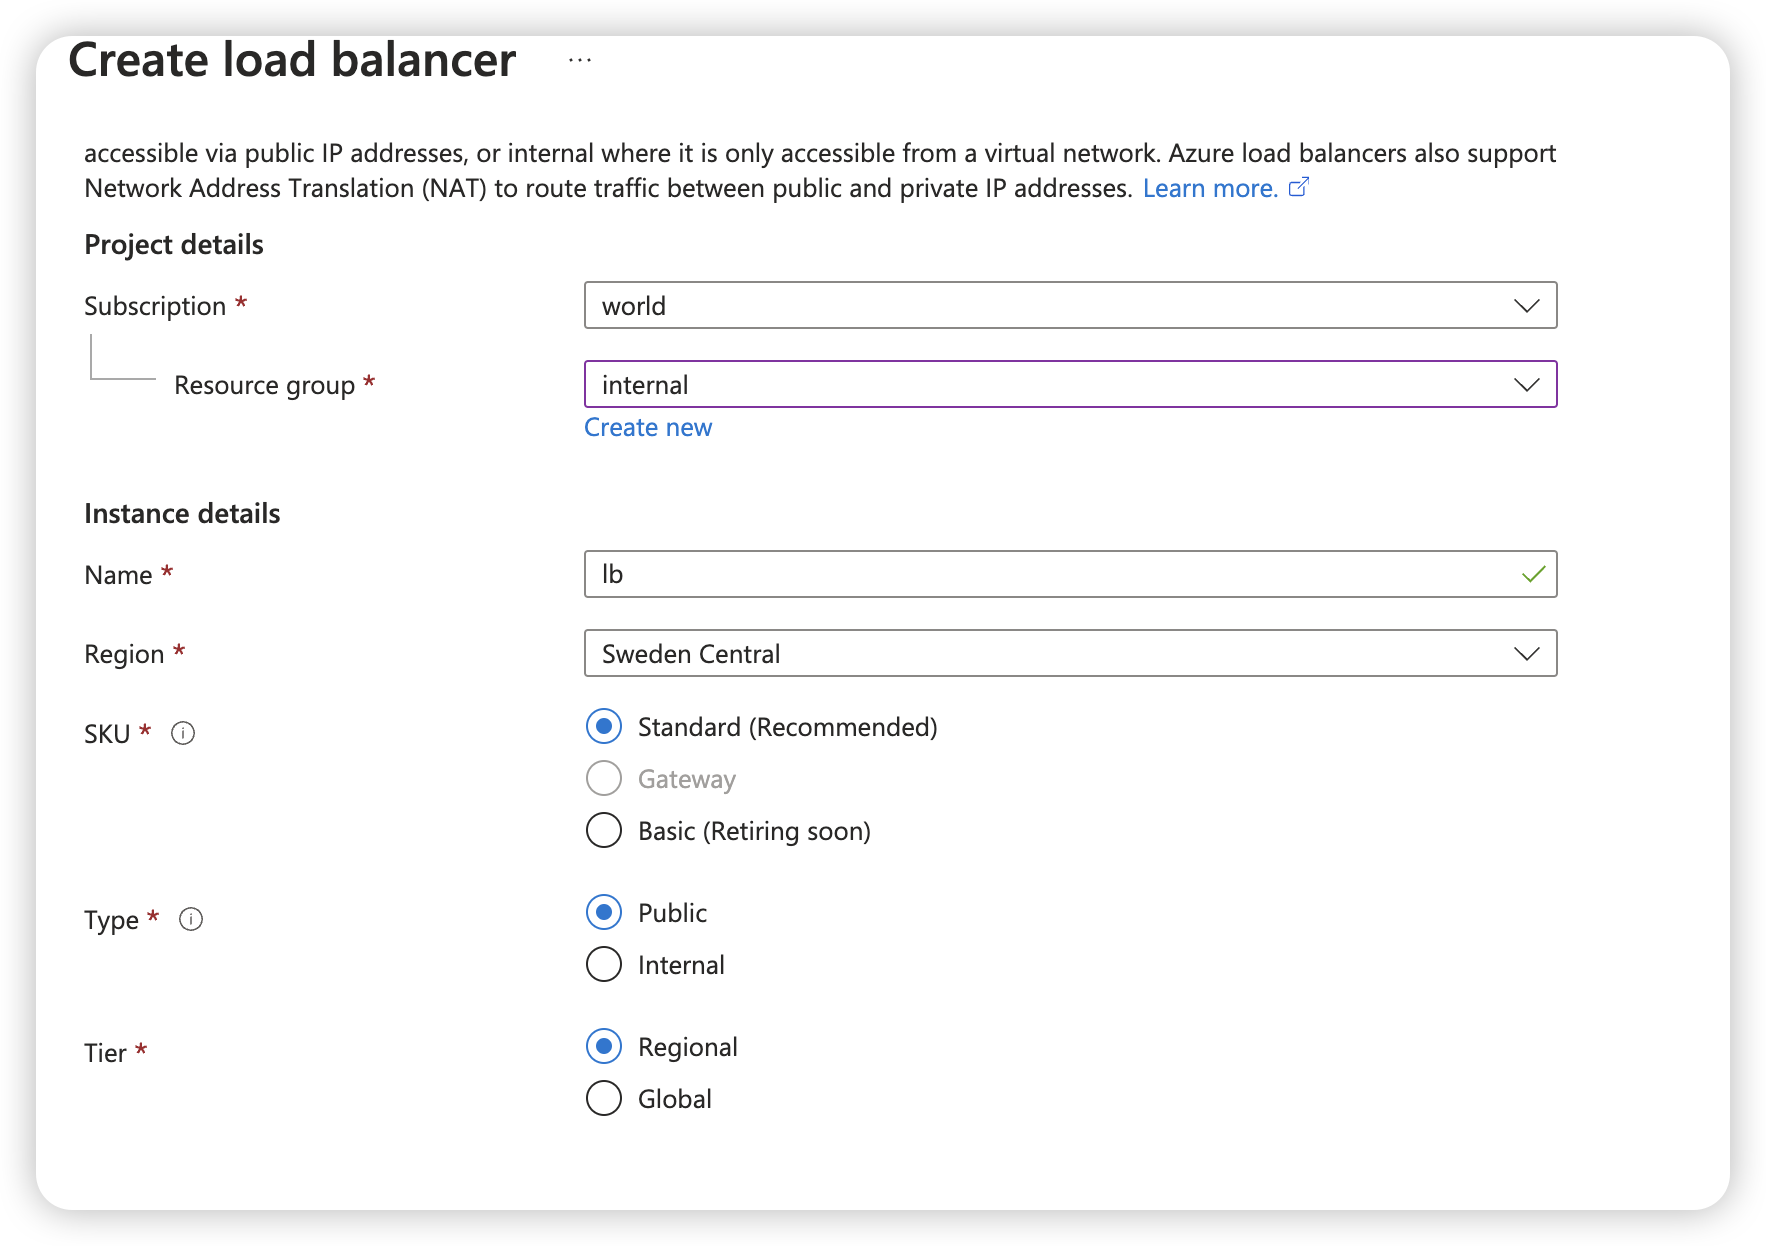Select Standard (Recommended) SKU
The image size is (1766, 1246).
(604, 726)
